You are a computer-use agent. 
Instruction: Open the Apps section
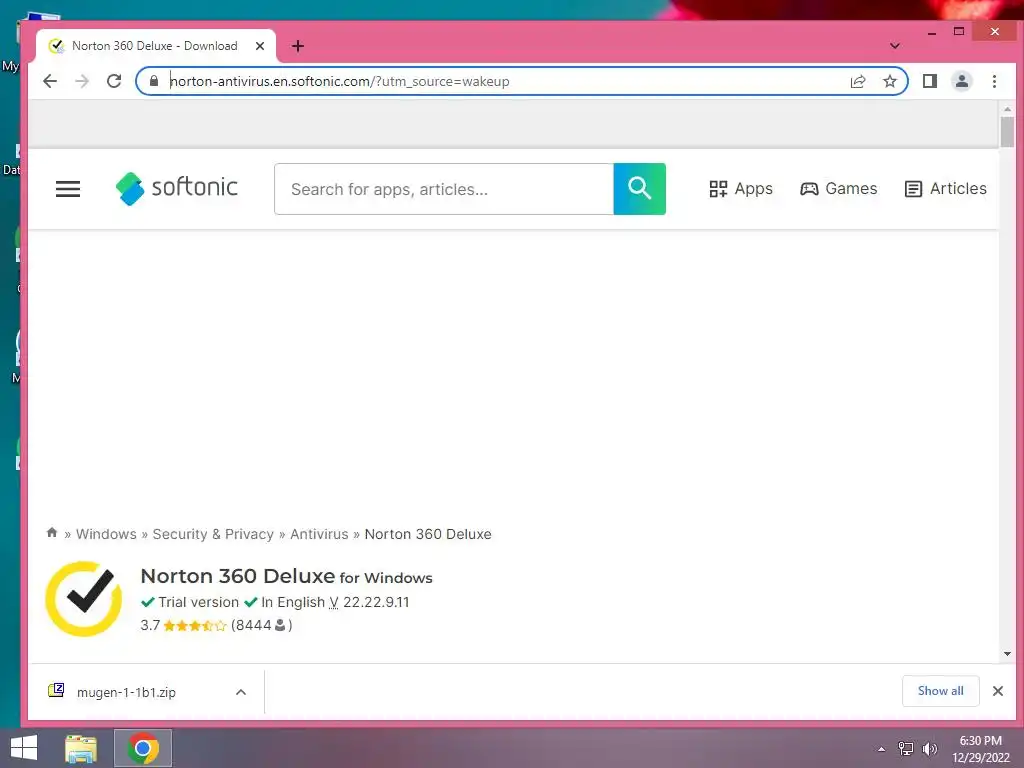741,189
